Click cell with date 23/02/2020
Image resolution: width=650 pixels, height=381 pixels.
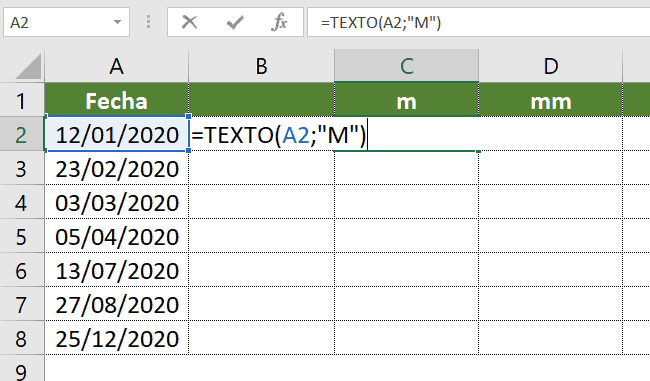pos(116,168)
